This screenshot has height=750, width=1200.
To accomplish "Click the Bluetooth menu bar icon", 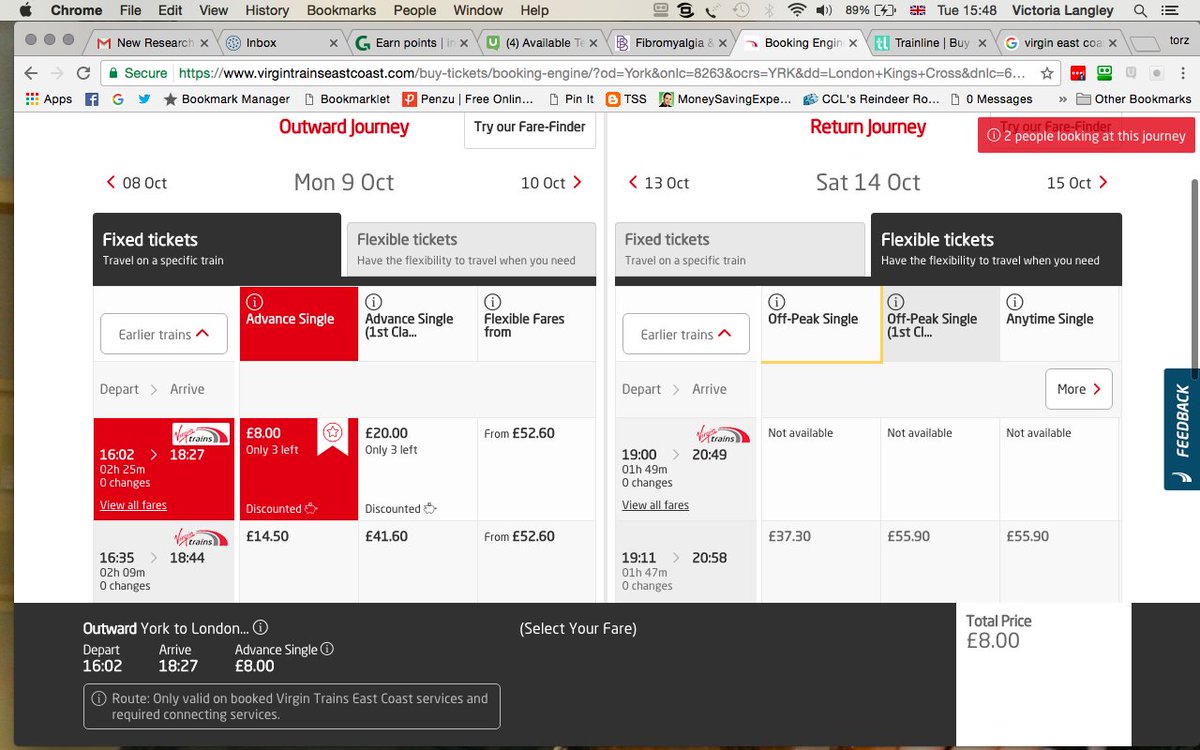I will click(x=769, y=10).
